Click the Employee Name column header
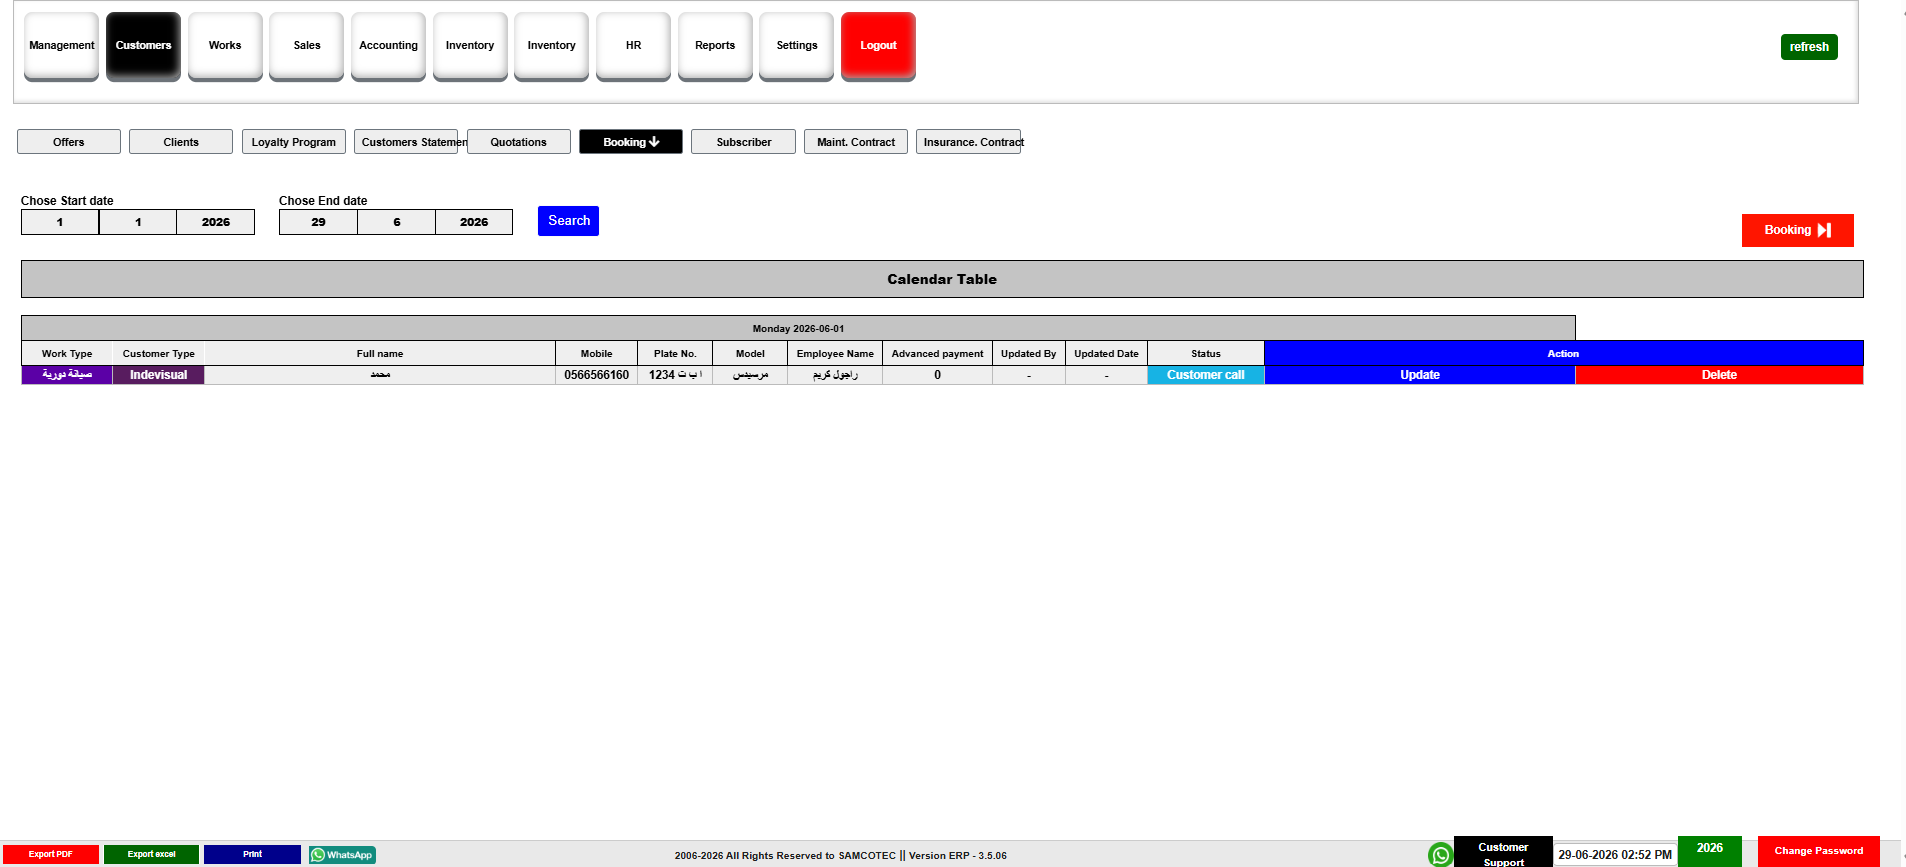 [x=835, y=354]
